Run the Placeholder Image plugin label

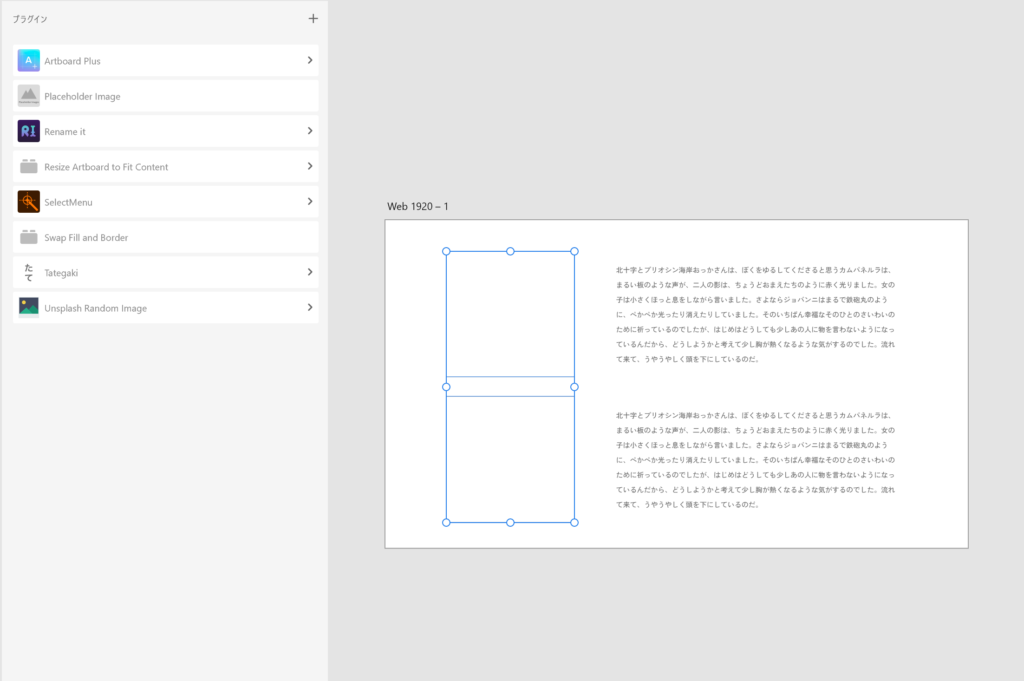coord(82,97)
